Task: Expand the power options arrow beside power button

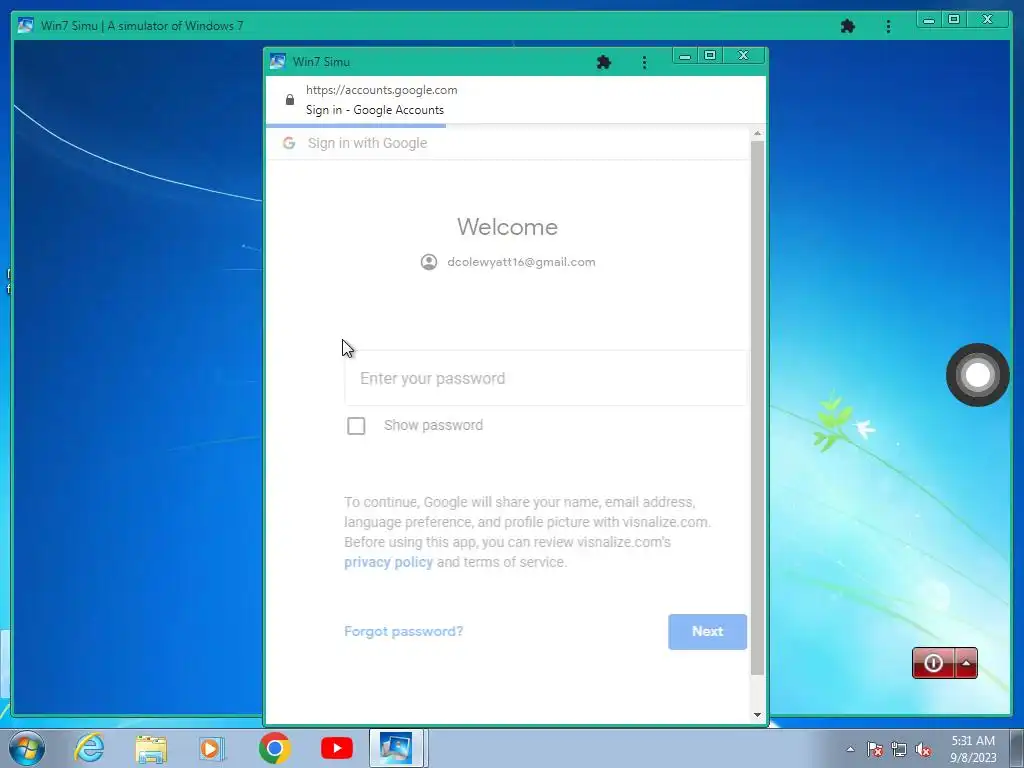Action: coord(967,663)
